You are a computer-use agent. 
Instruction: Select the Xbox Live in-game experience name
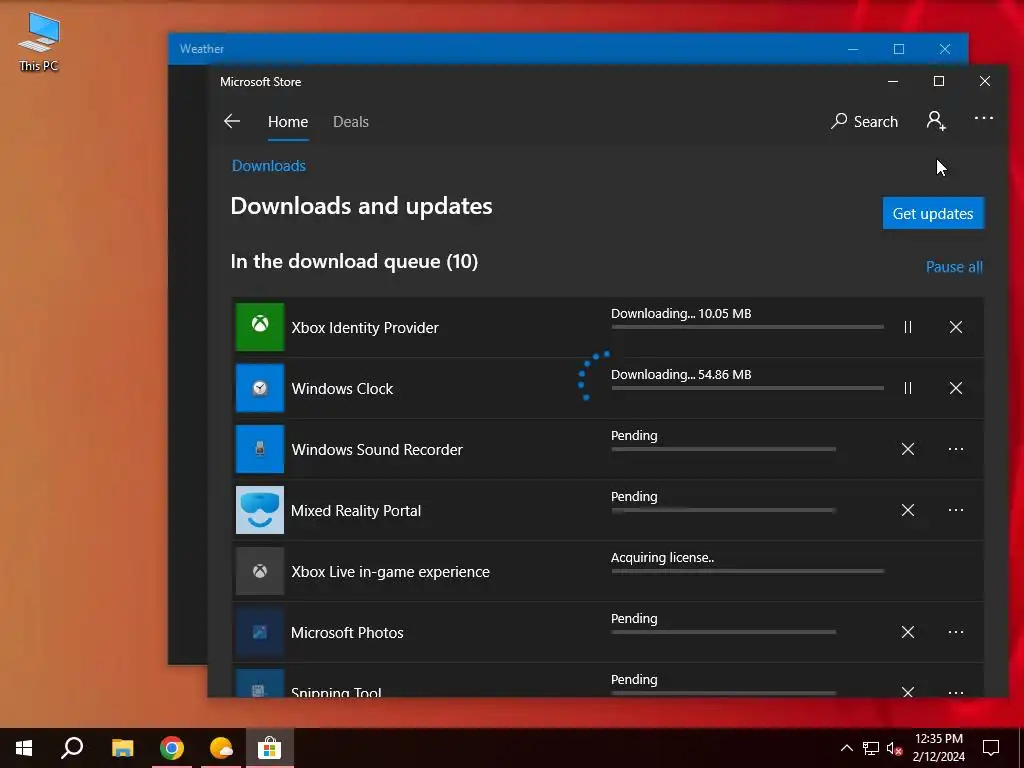click(391, 572)
